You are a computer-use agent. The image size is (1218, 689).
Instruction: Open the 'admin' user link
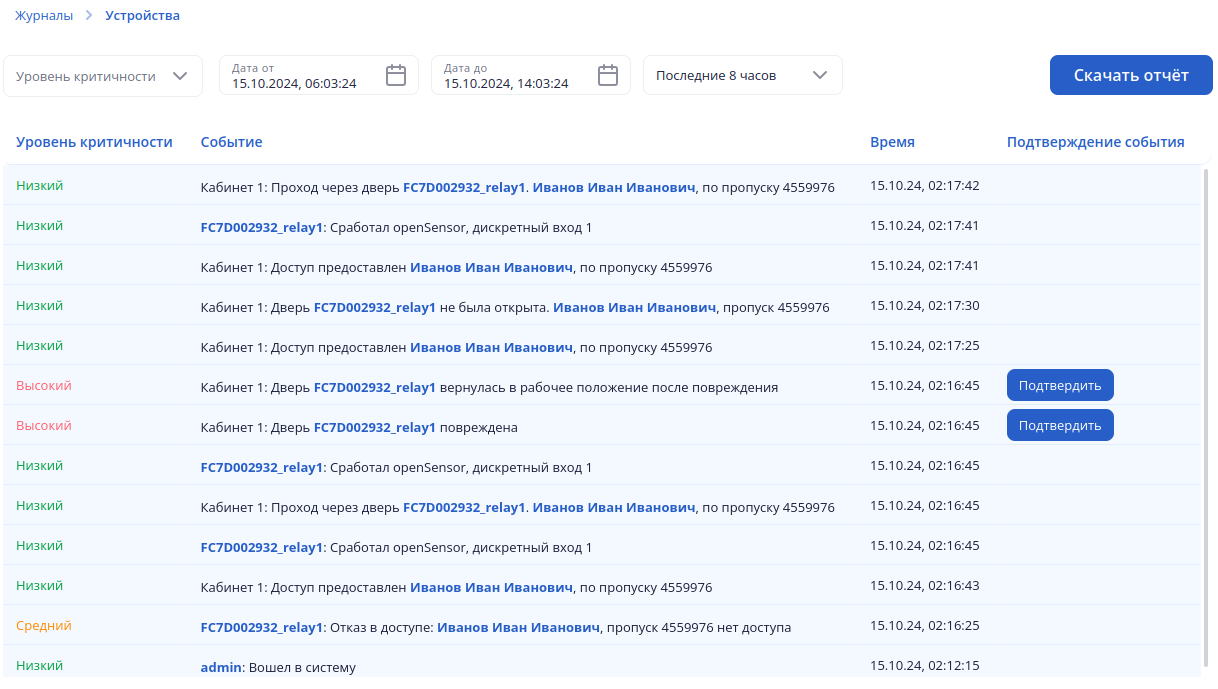[221, 667]
